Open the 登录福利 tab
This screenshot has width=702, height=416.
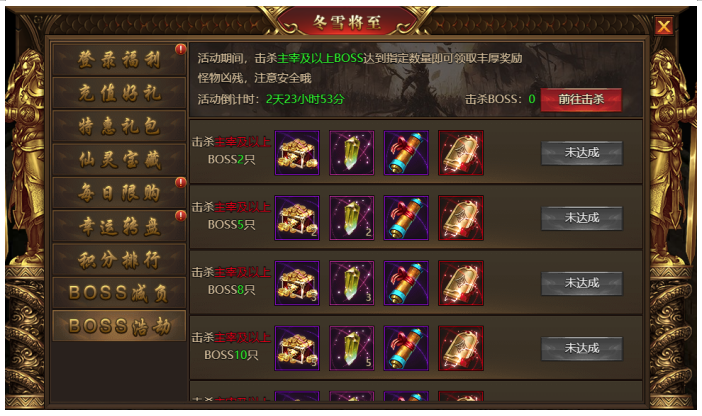(119, 59)
